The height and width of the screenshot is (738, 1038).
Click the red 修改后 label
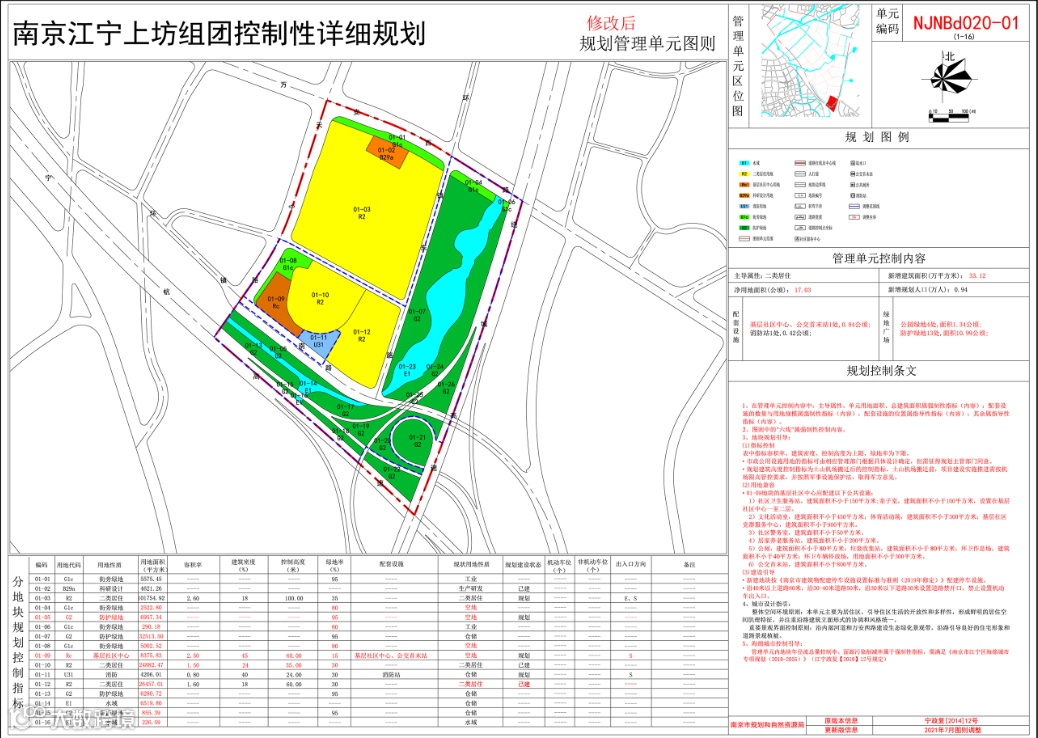coord(611,23)
